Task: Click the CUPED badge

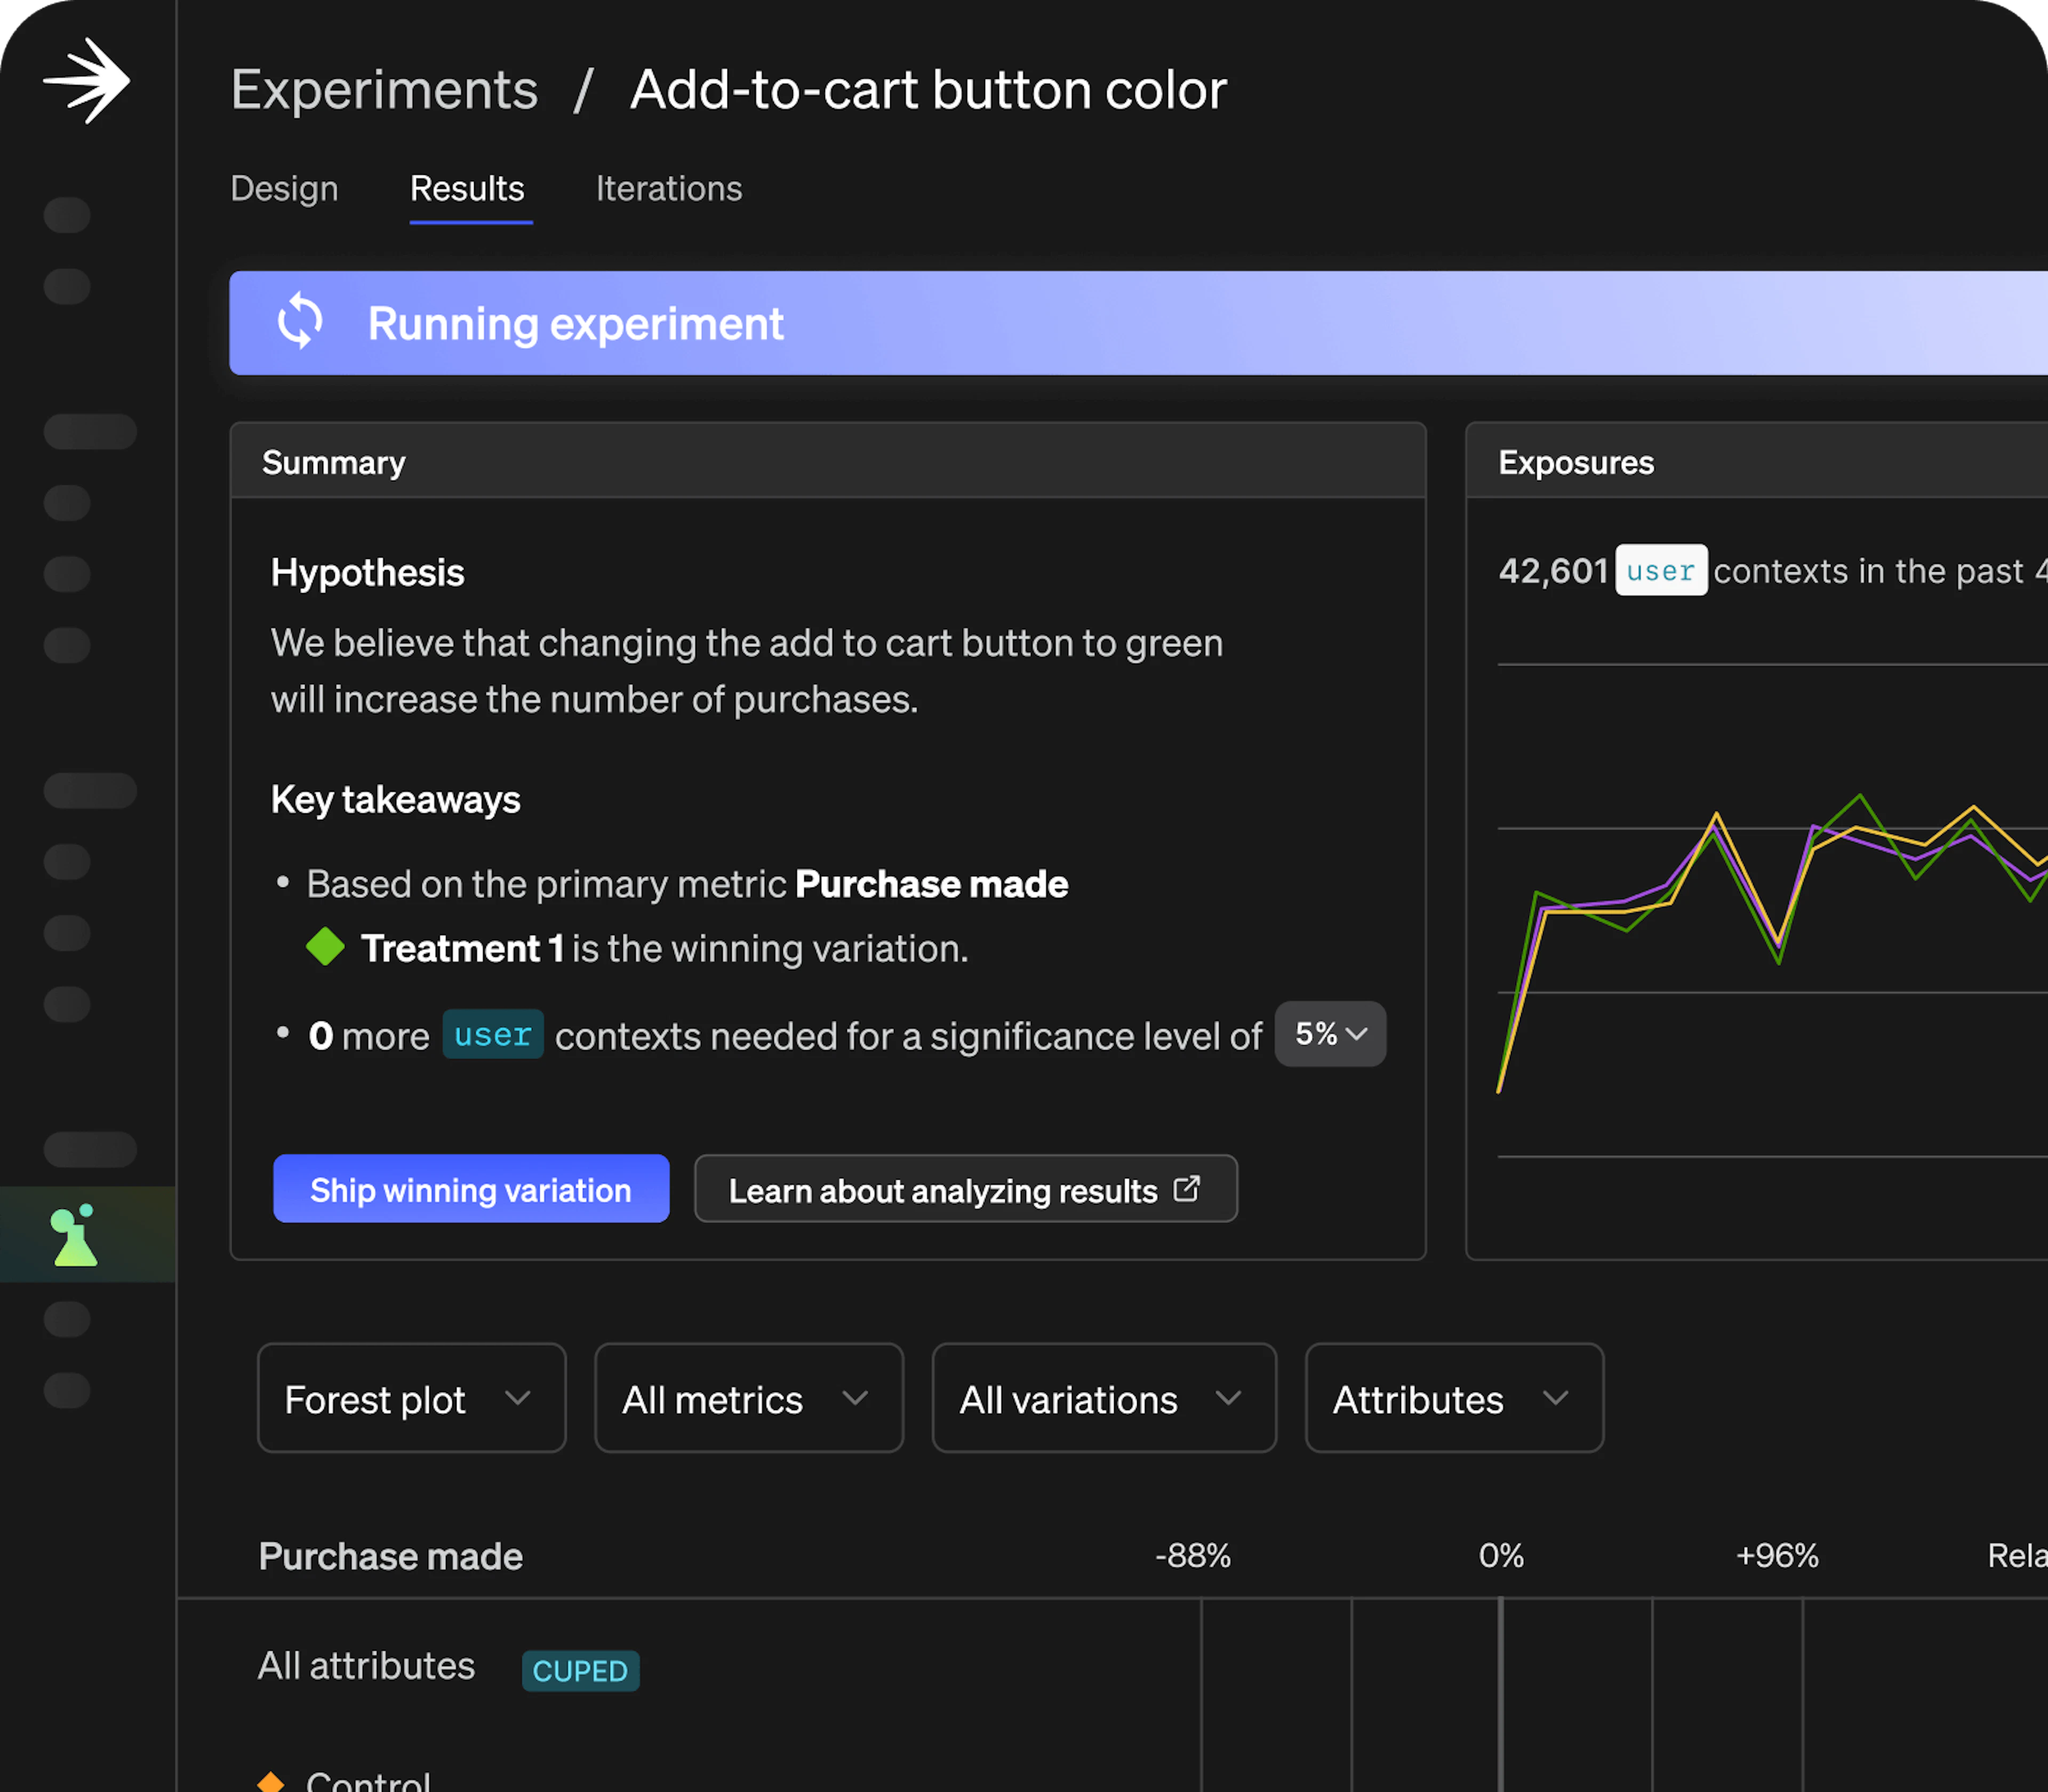Action: click(580, 1670)
